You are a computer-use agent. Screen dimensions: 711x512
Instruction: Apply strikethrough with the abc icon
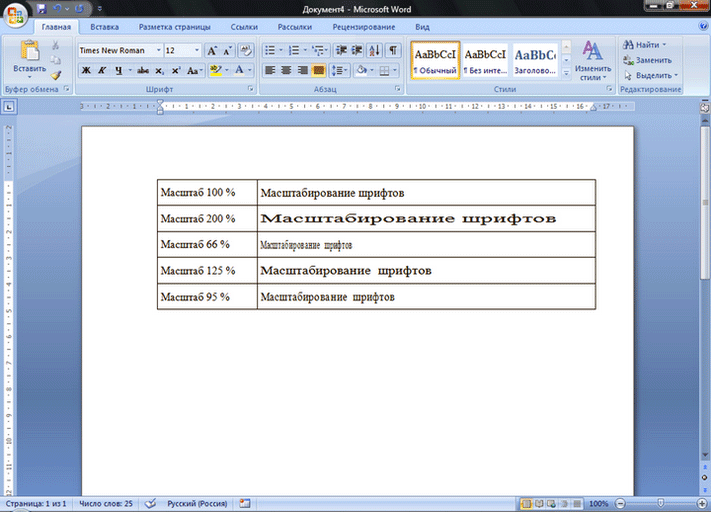click(143, 70)
